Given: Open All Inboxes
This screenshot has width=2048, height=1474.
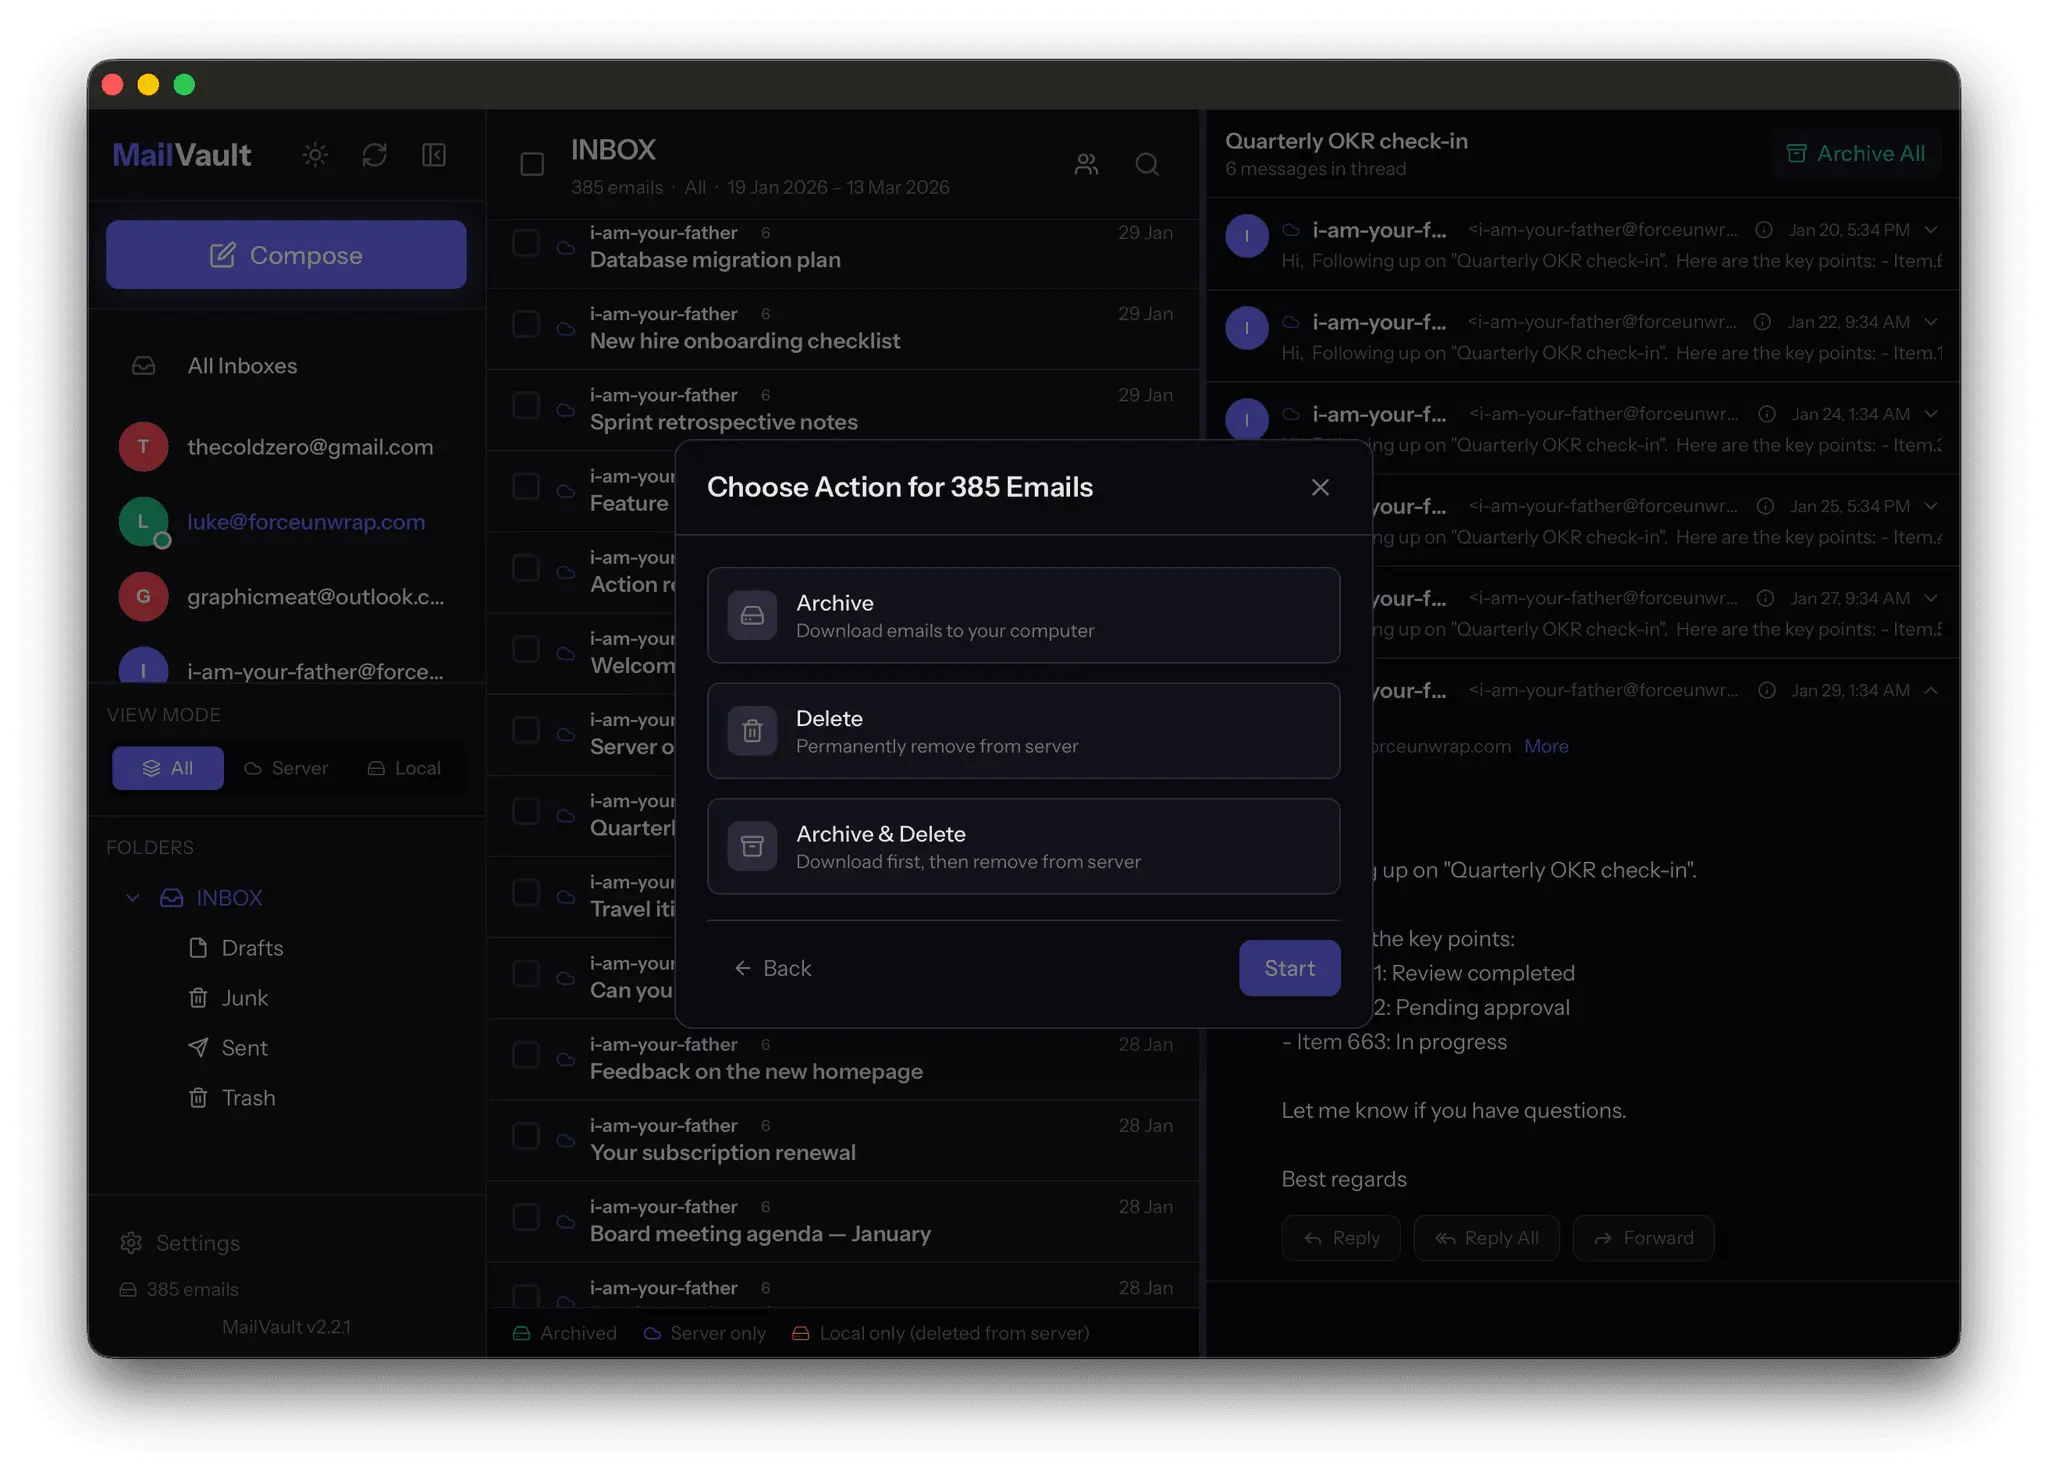Looking at the screenshot, I should [242, 366].
